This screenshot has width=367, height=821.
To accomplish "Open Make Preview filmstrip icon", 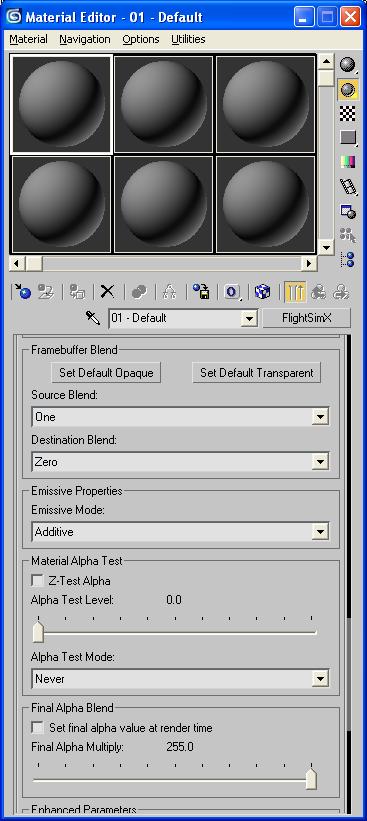I will [x=348, y=186].
